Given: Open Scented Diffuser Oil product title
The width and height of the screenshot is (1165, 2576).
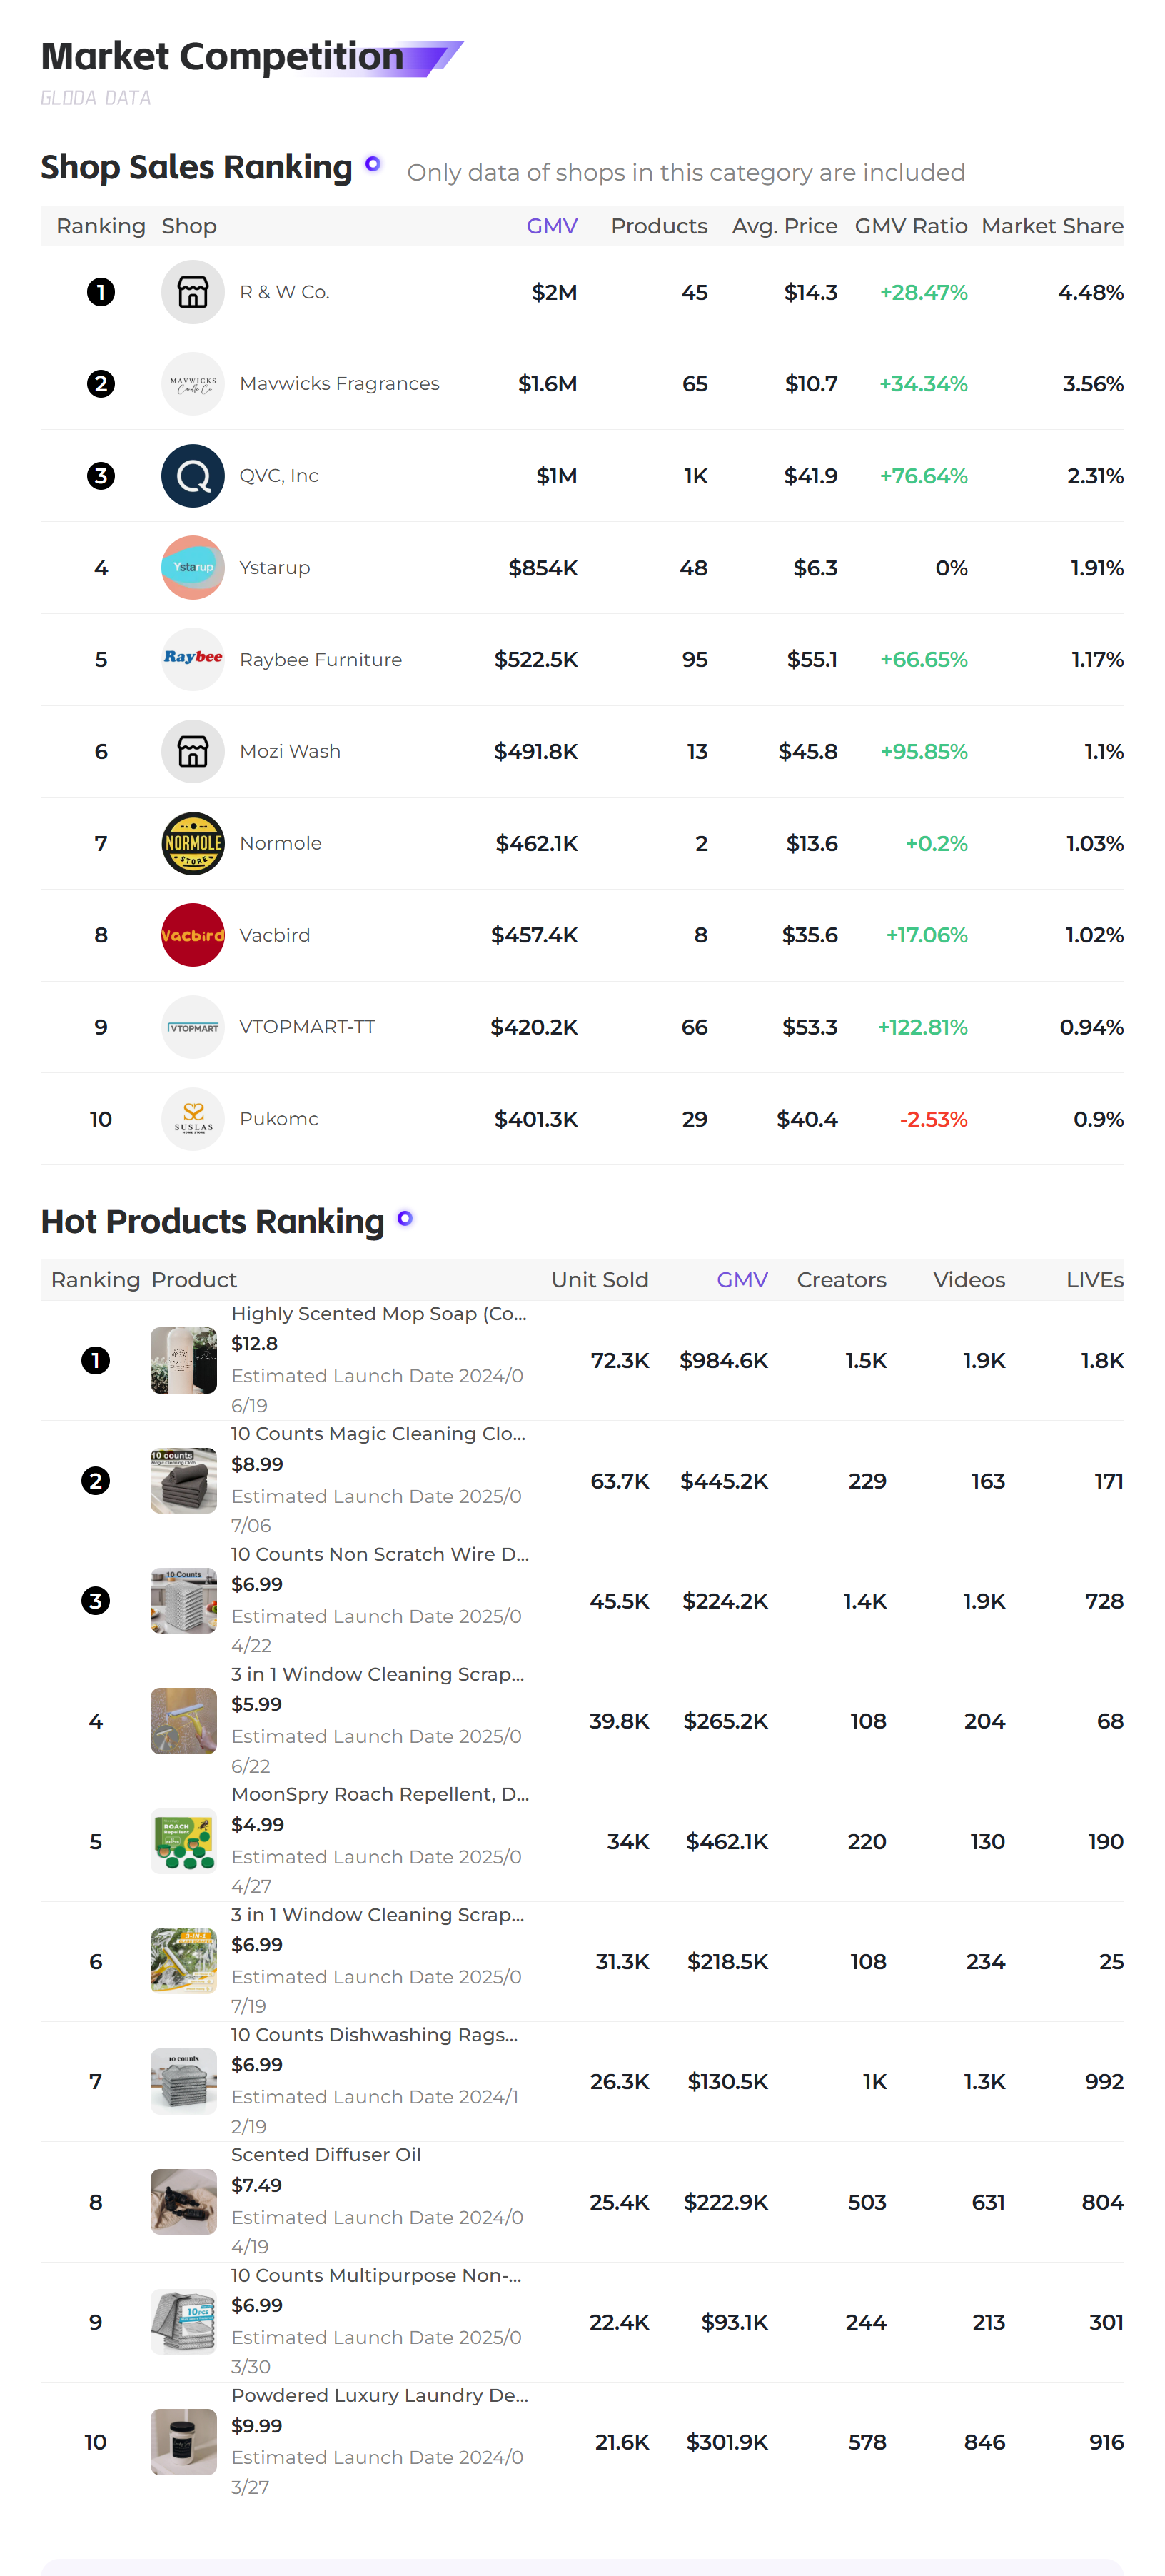Looking at the screenshot, I should [326, 2155].
